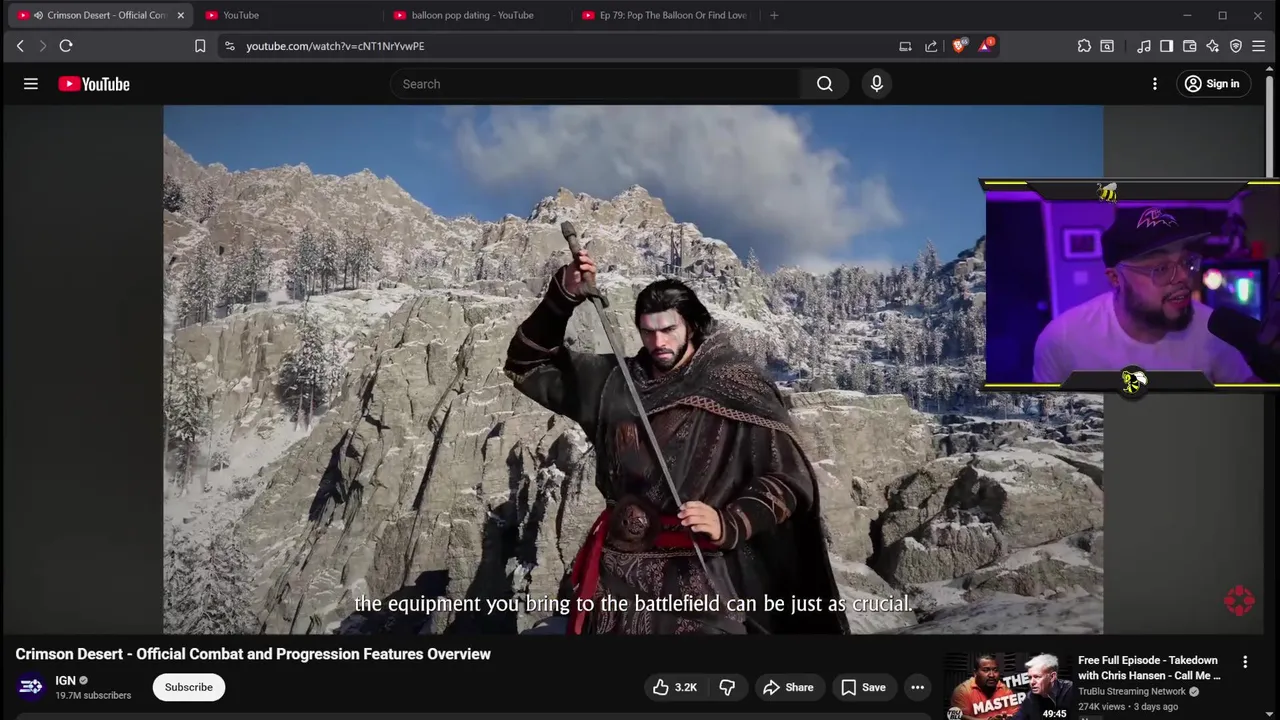Viewport: 1280px width, 720px height.
Task: Click the video title text
Action: tap(253, 654)
